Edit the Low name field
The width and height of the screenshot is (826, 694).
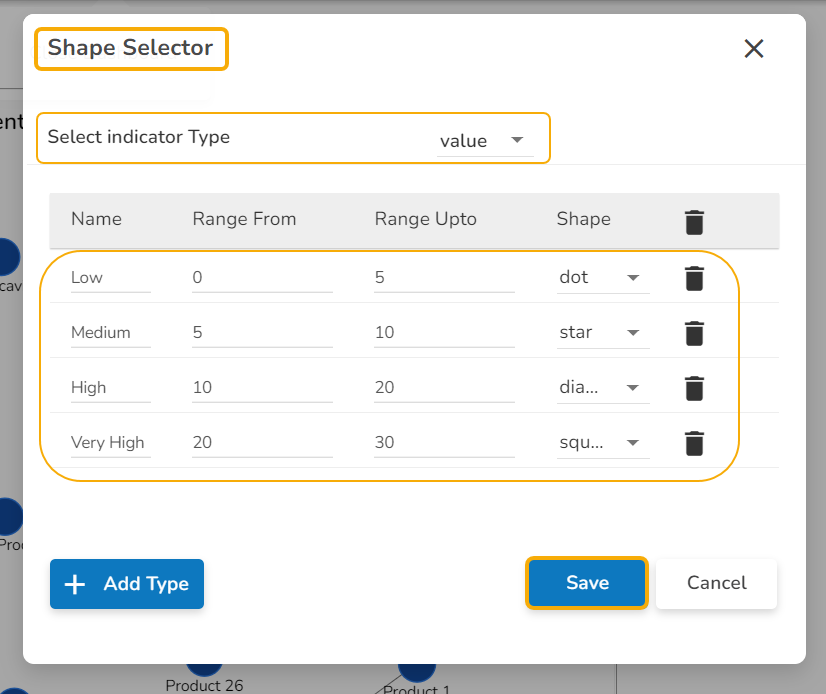pyautogui.click(x=110, y=278)
